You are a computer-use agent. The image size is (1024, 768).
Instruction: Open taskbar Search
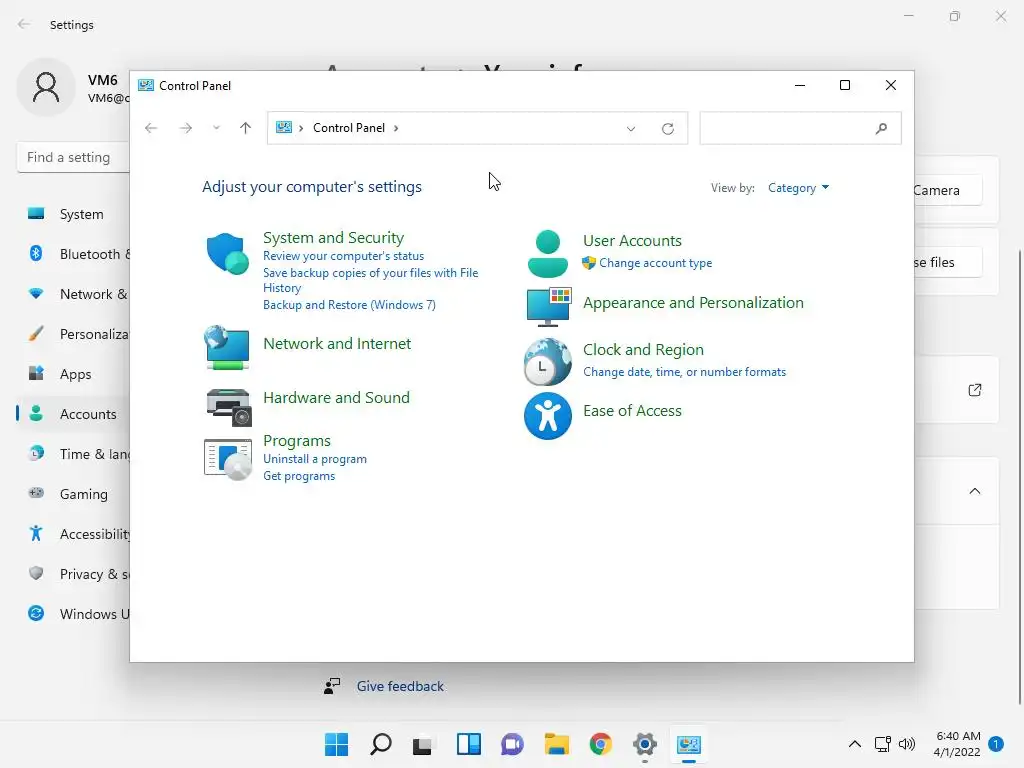coord(381,744)
